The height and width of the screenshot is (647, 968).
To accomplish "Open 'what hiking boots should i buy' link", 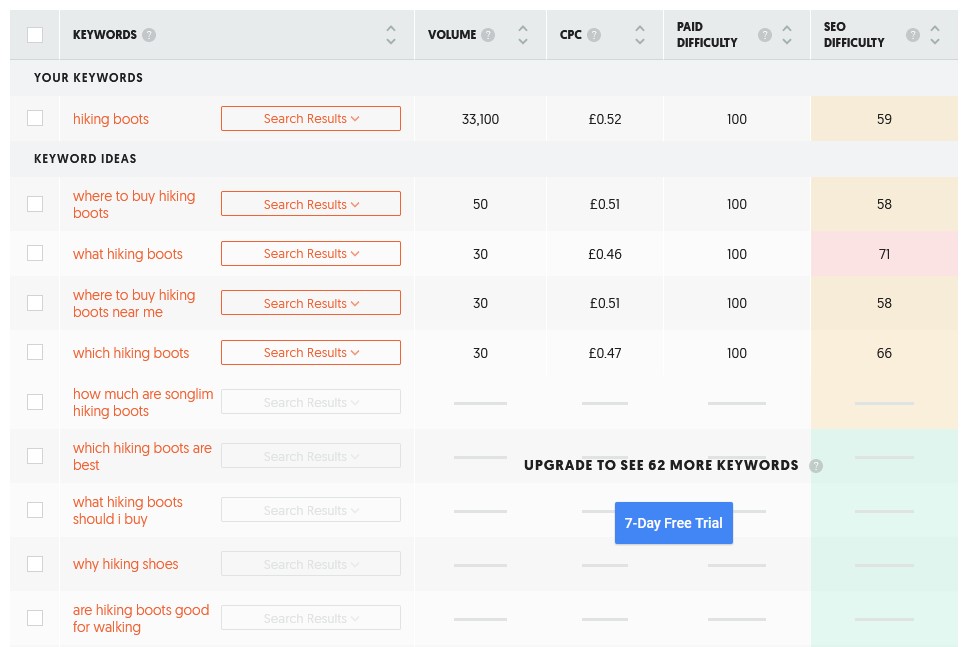I will (128, 510).
